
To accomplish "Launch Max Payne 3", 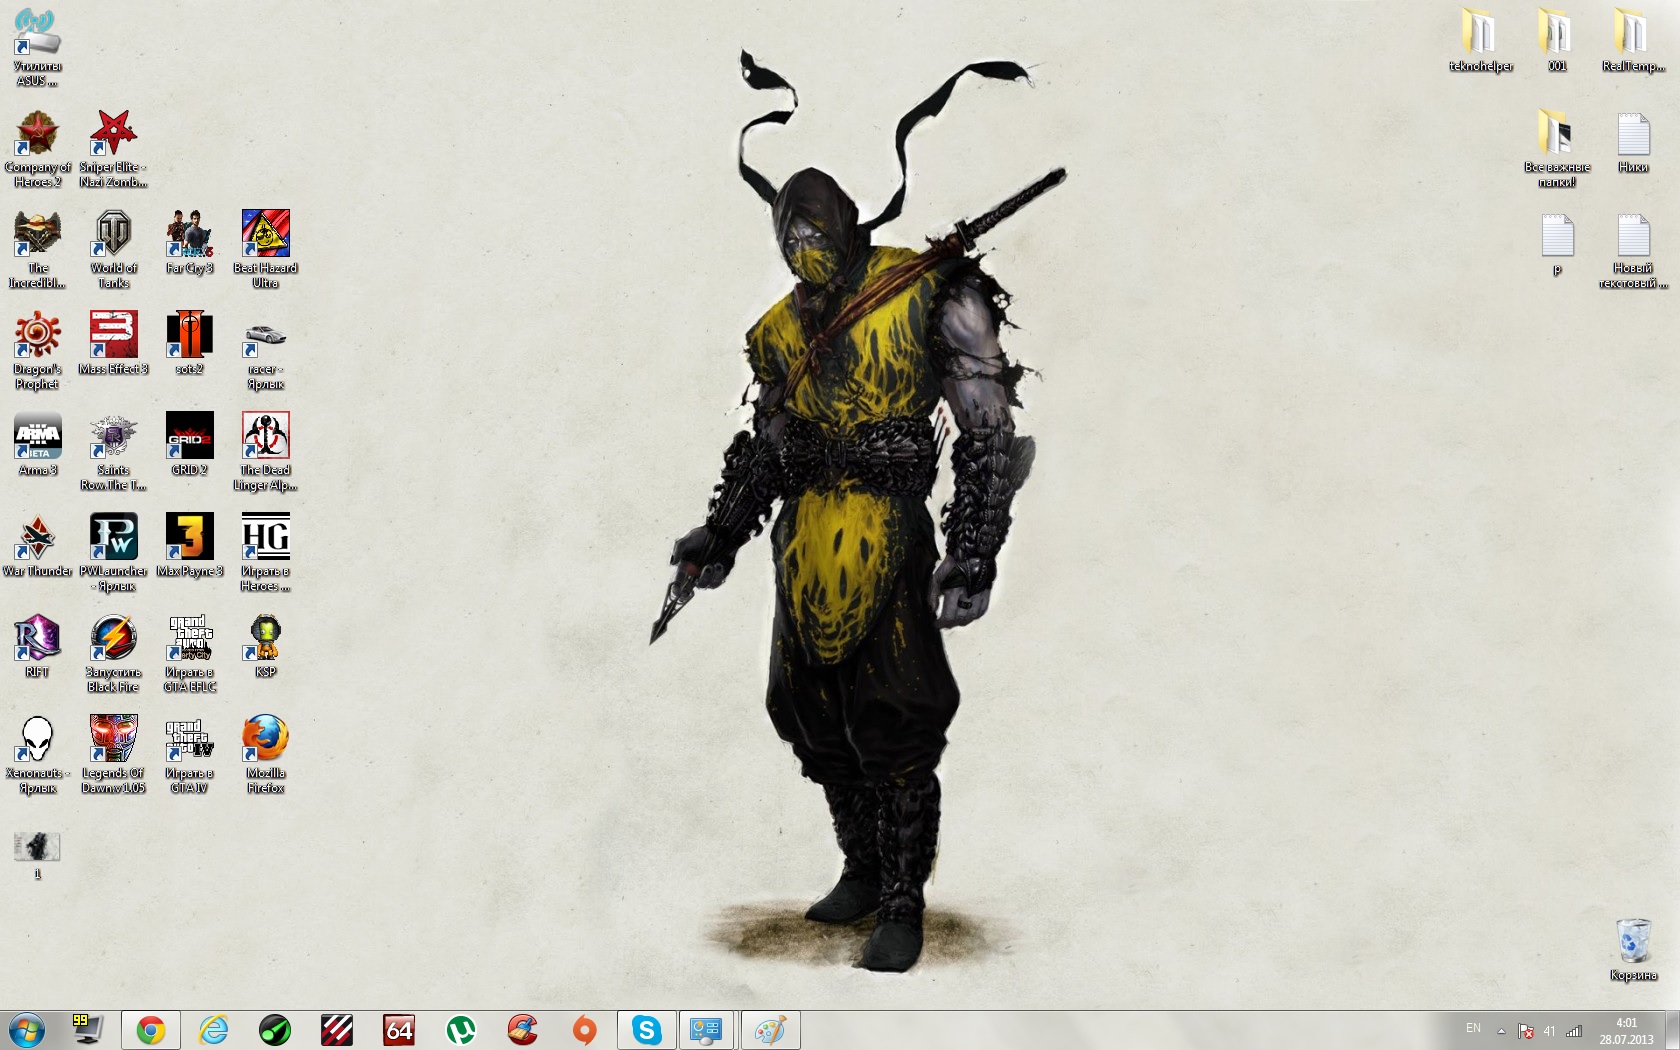I will 189,546.
